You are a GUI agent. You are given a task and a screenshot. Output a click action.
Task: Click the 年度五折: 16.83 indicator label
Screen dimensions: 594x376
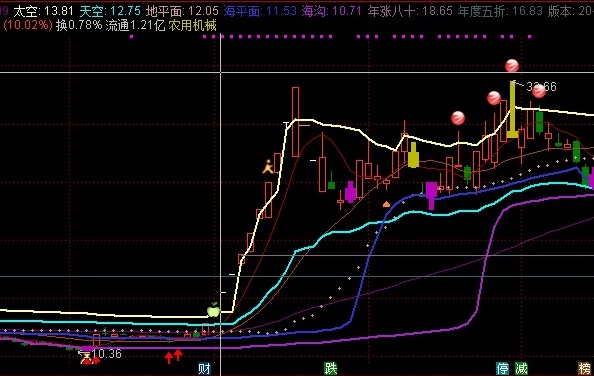coord(500,11)
